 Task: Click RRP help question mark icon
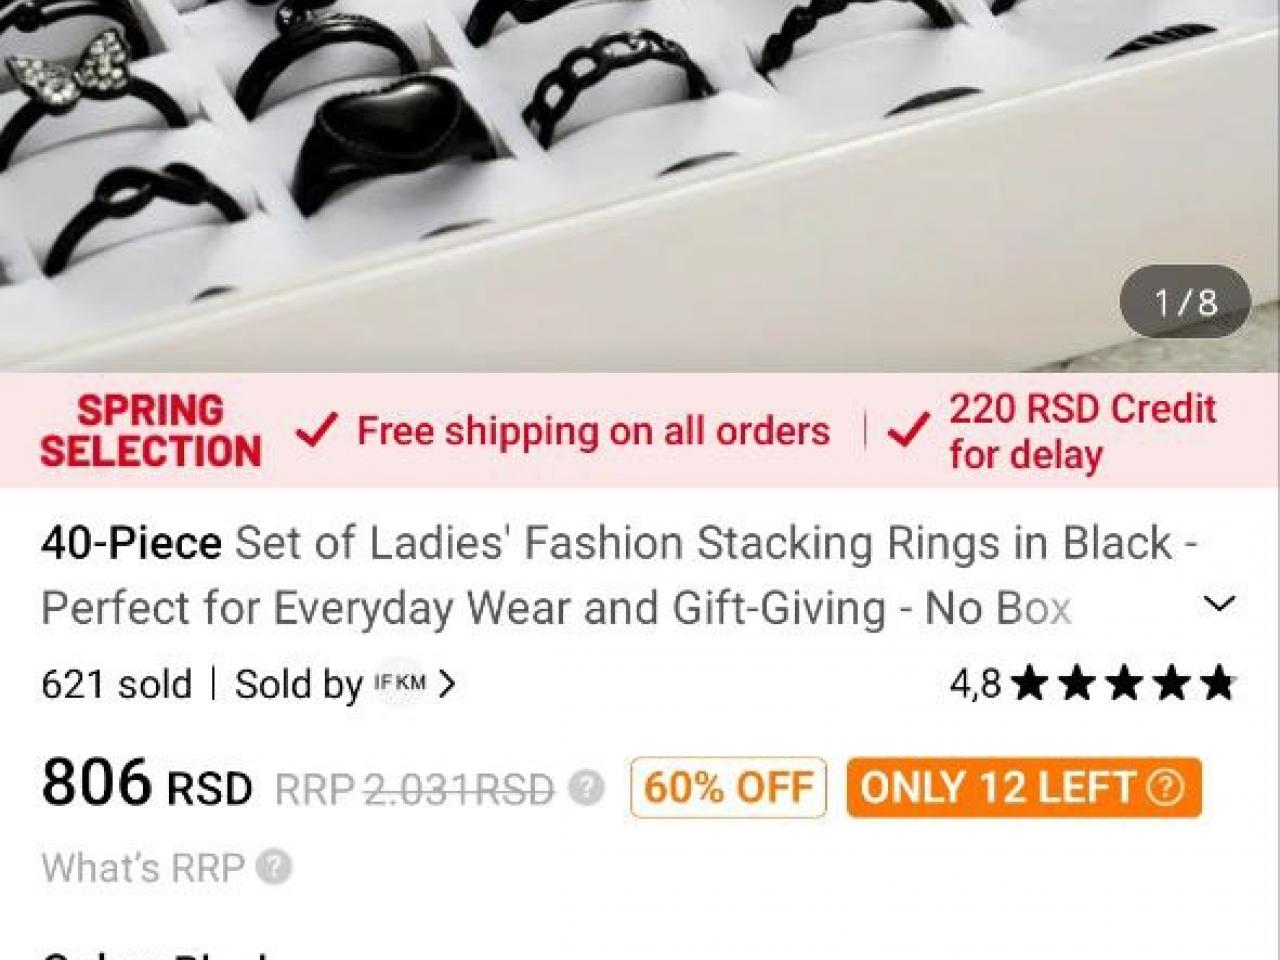point(587,788)
